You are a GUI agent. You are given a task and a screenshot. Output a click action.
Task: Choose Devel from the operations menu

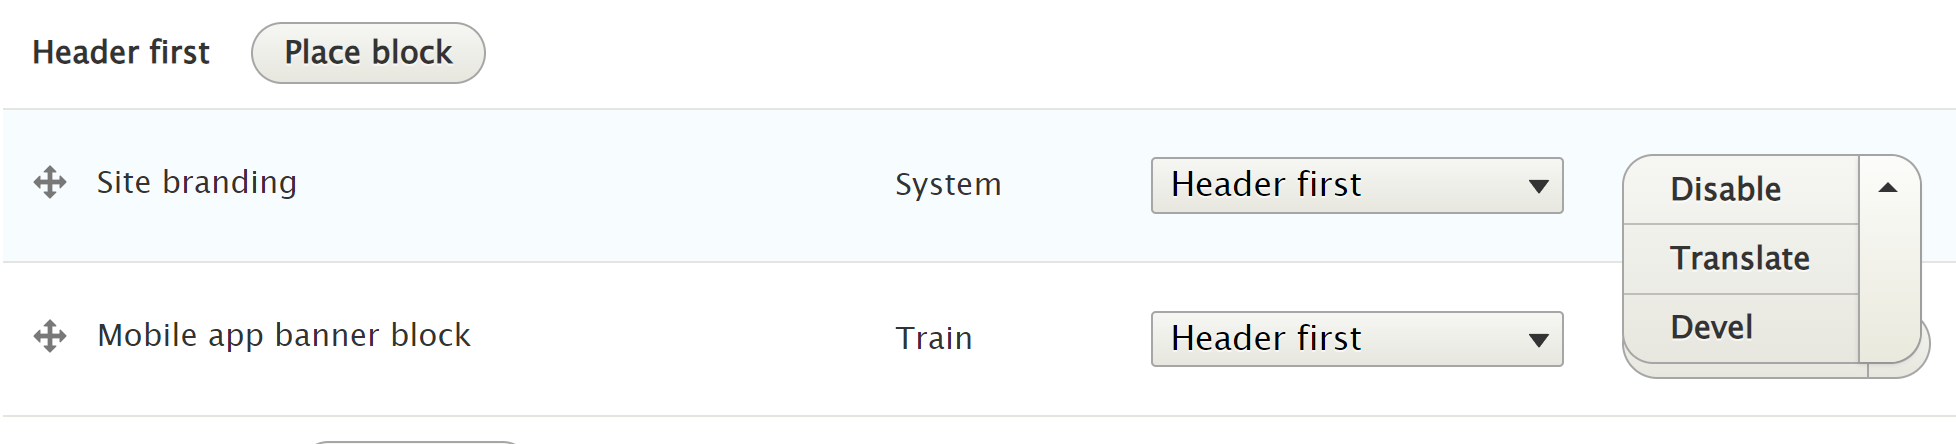[x=1711, y=328]
